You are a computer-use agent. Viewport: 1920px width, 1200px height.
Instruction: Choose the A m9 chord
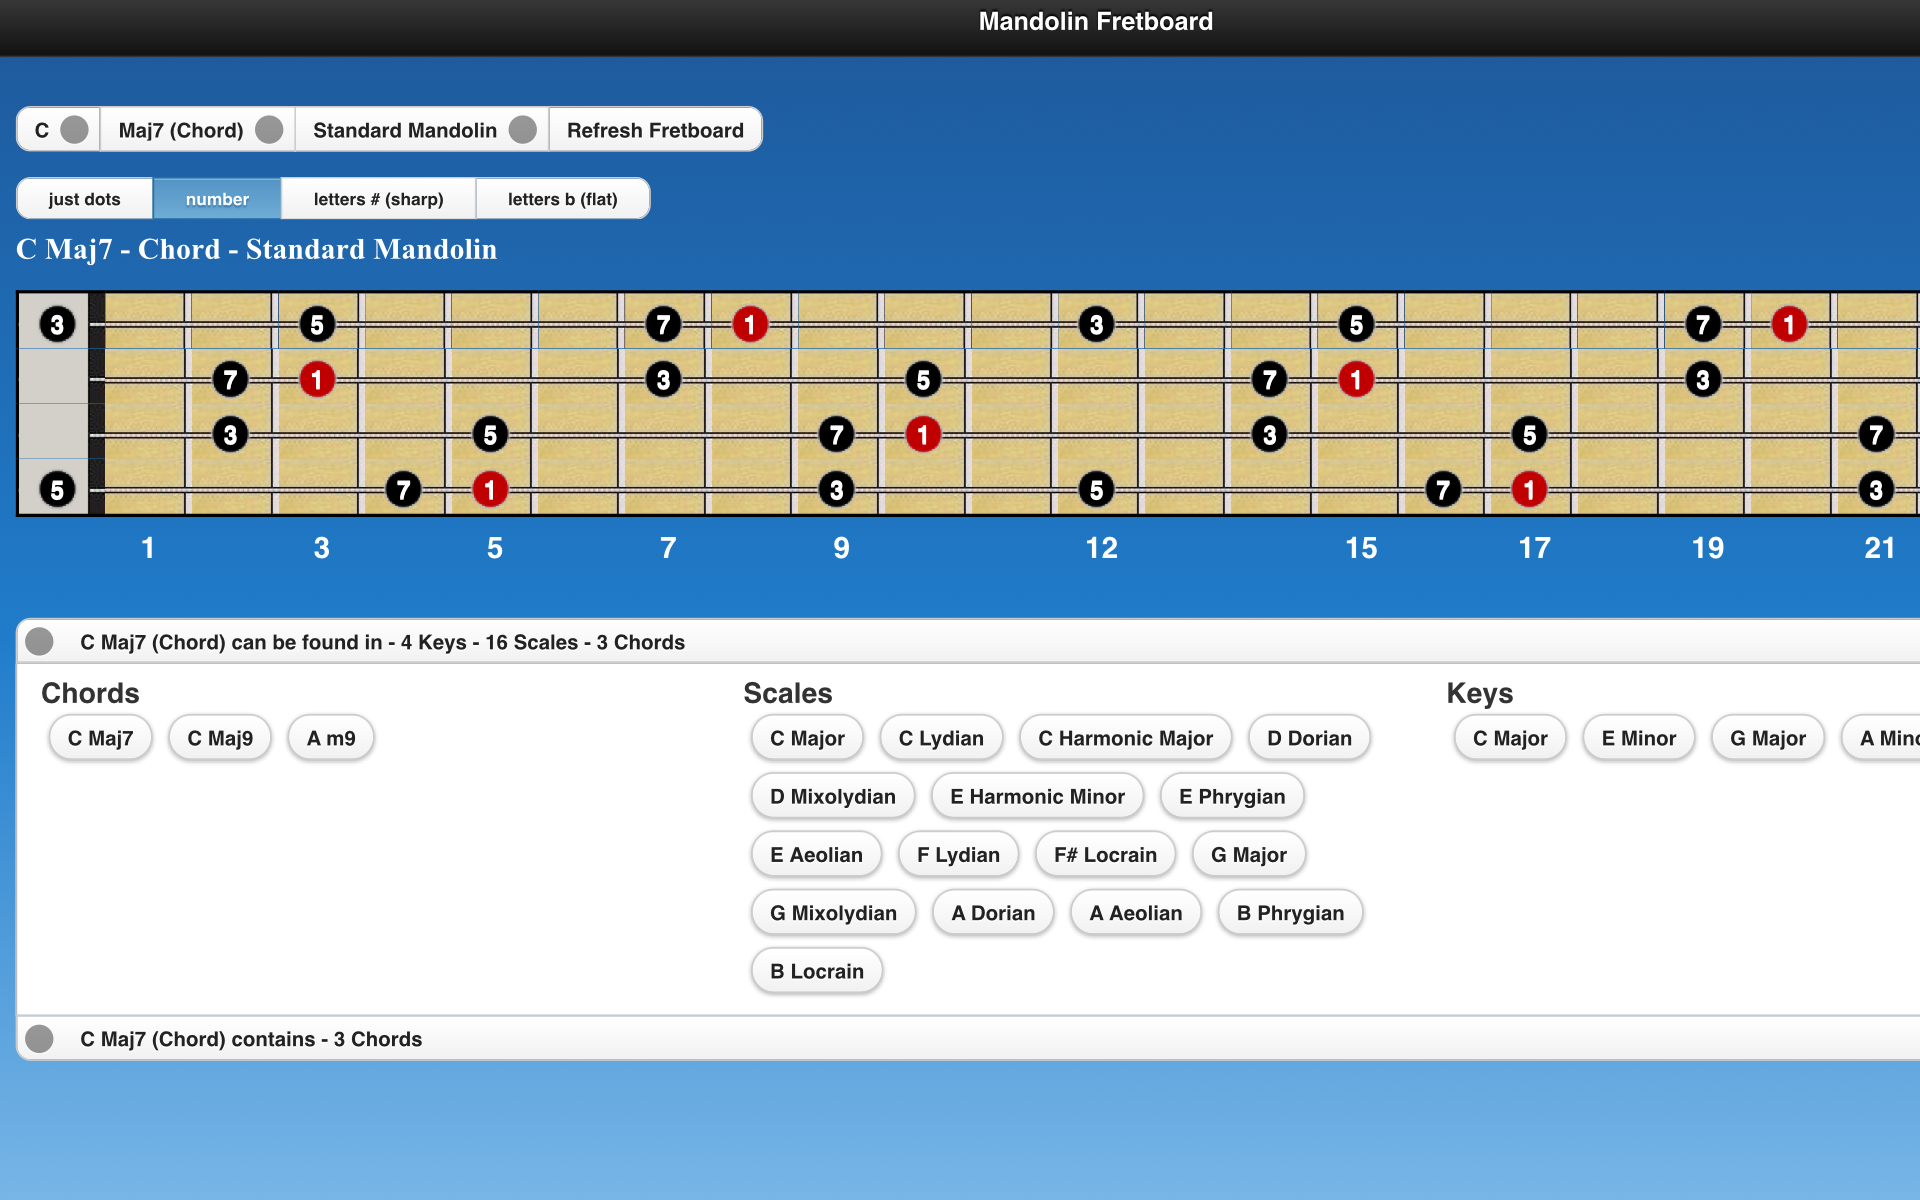[330, 737]
